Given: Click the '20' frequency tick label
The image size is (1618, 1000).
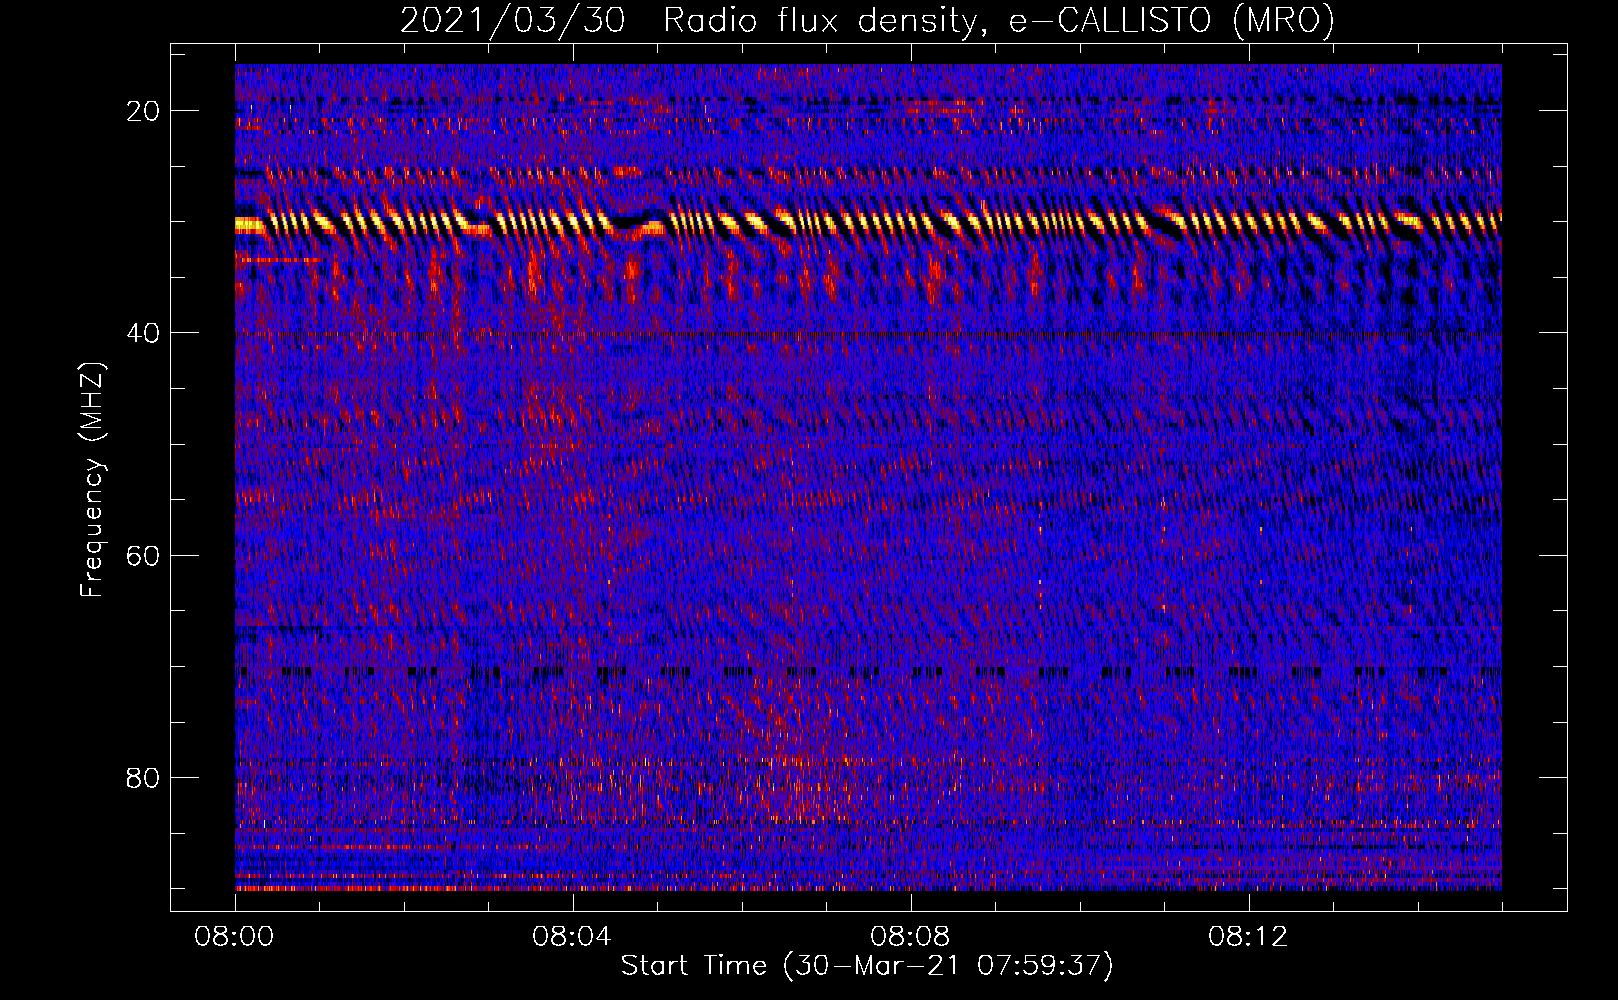Looking at the screenshot, I should coord(144,111).
